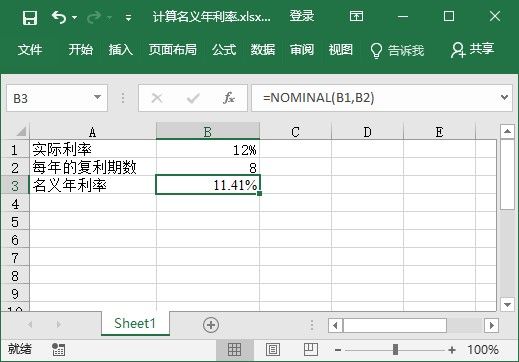This screenshot has width=519, height=362.
Task: Click the vertical scrollbar thumb
Action: point(507,174)
